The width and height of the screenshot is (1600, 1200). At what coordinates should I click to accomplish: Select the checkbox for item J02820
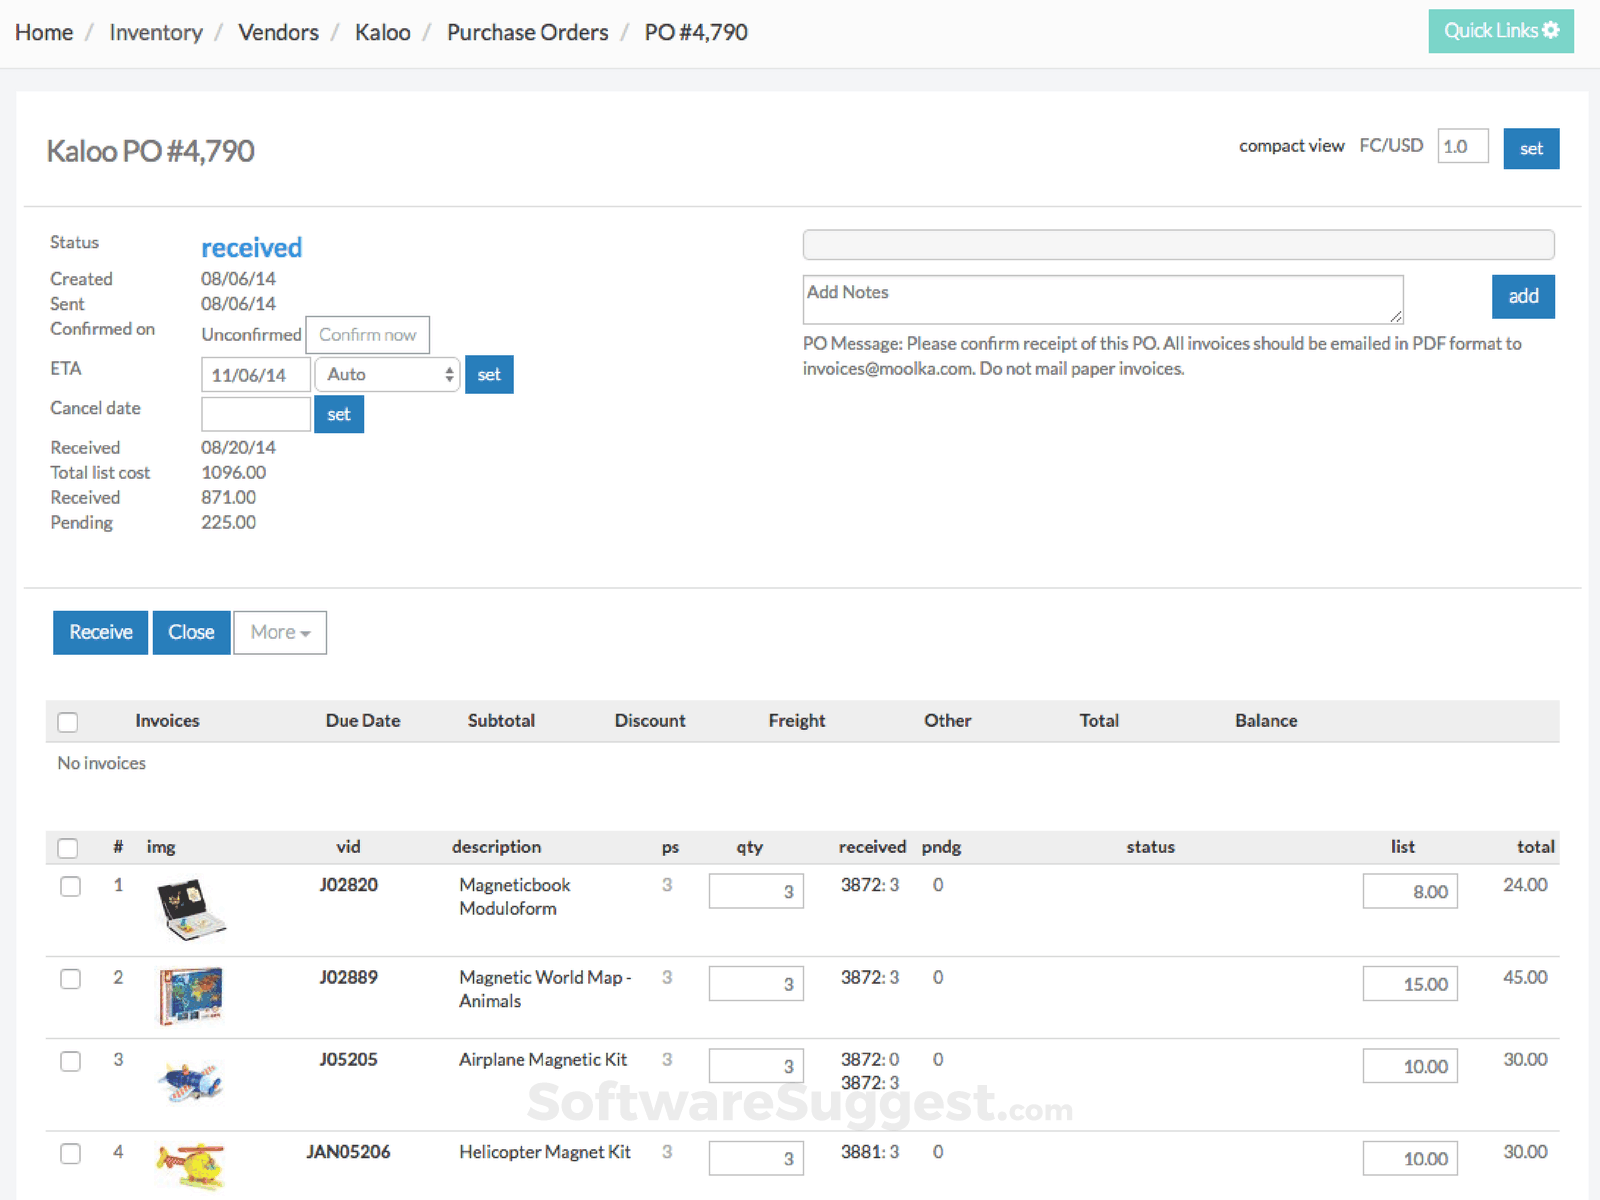tap(70, 886)
